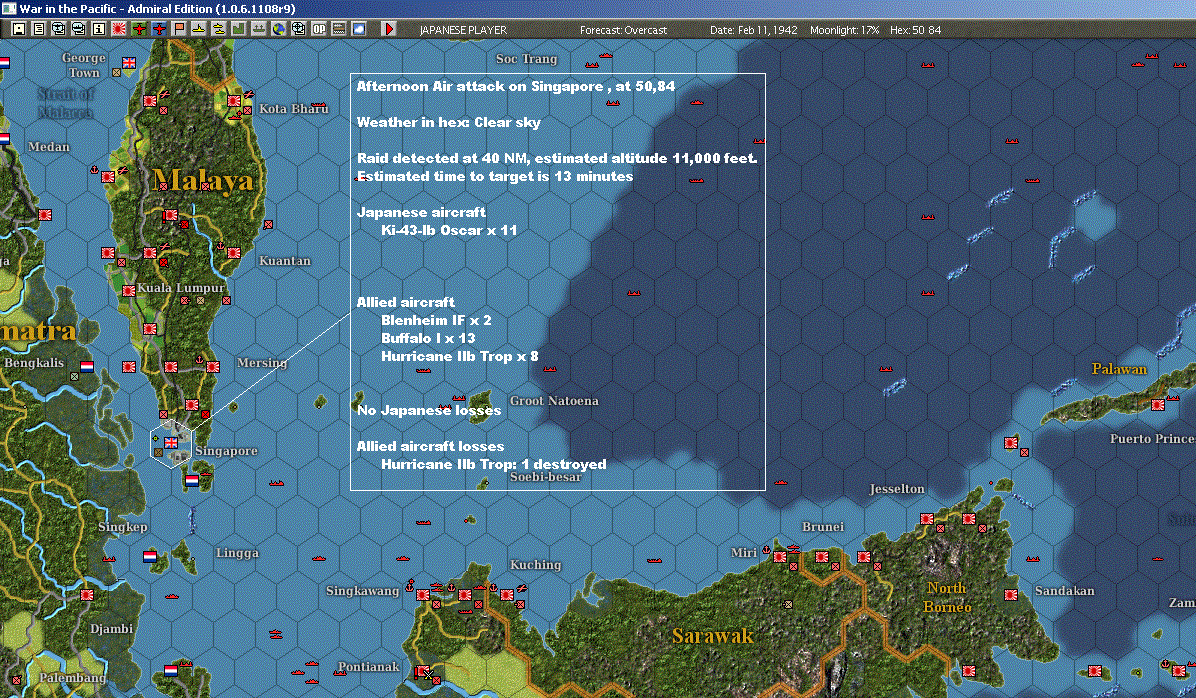Select Japanese flag base at Sandakan
This screenshot has height=698, width=1196.
point(1011,595)
